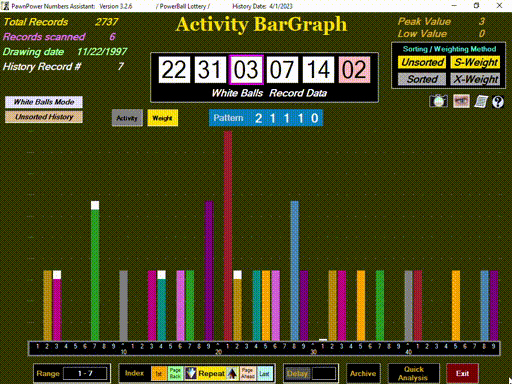Click the empty Delay value field
512x384 pixels.
[x=324, y=373]
